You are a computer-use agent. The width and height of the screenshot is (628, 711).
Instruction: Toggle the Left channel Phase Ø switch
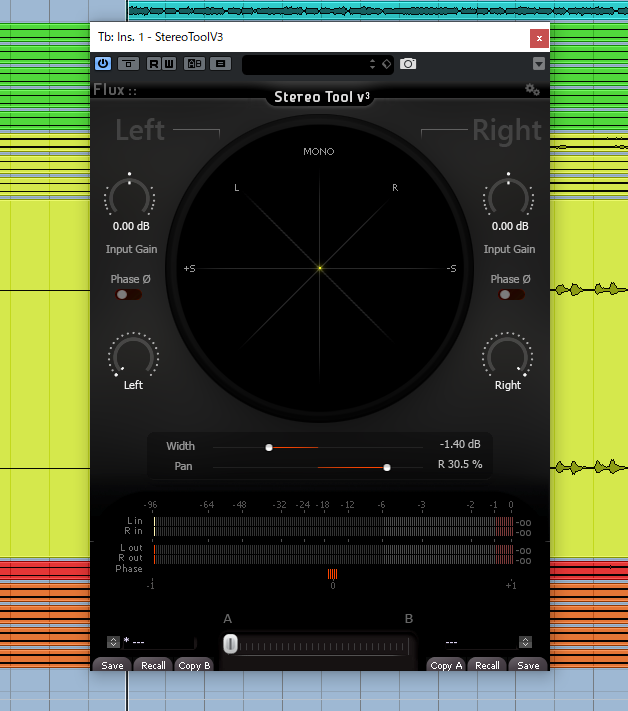tap(128, 295)
